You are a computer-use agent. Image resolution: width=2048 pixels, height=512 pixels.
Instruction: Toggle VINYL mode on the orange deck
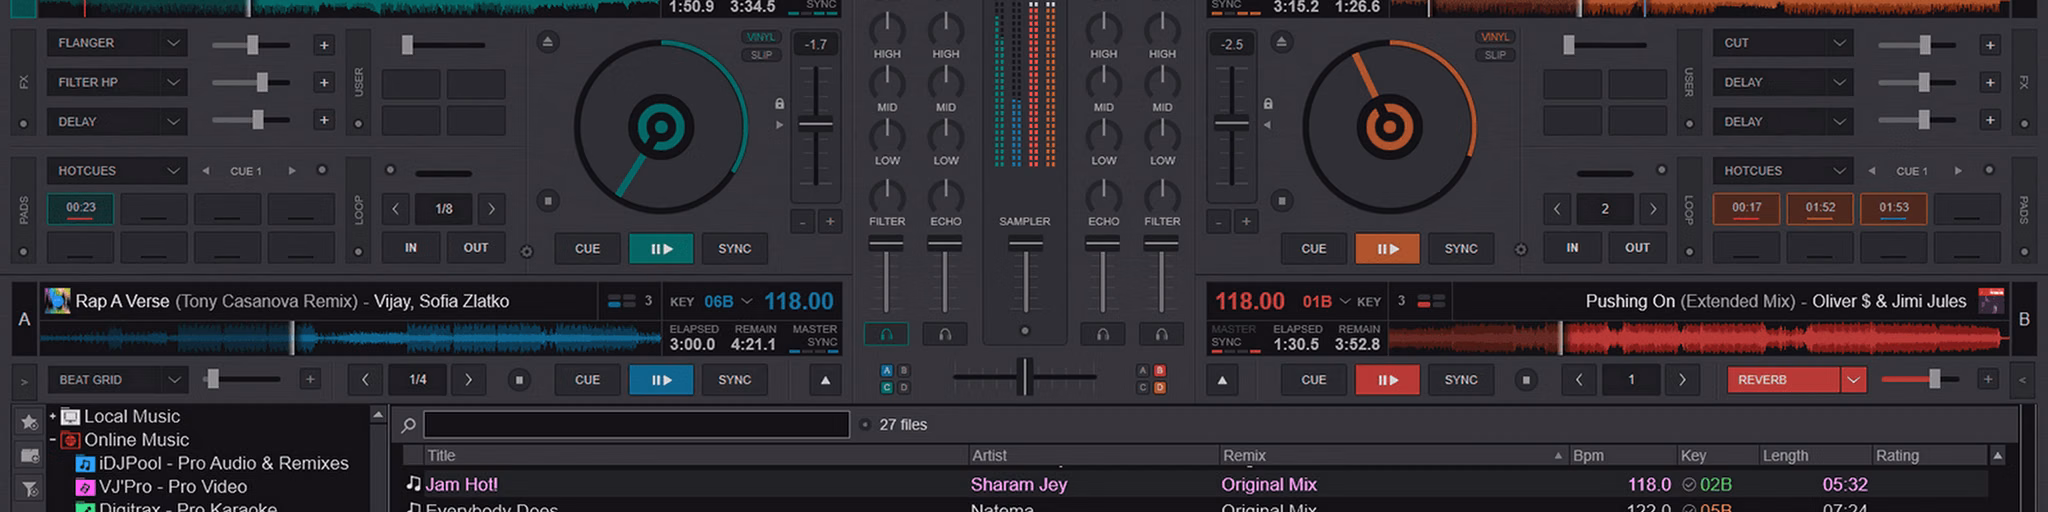[1495, 37]
